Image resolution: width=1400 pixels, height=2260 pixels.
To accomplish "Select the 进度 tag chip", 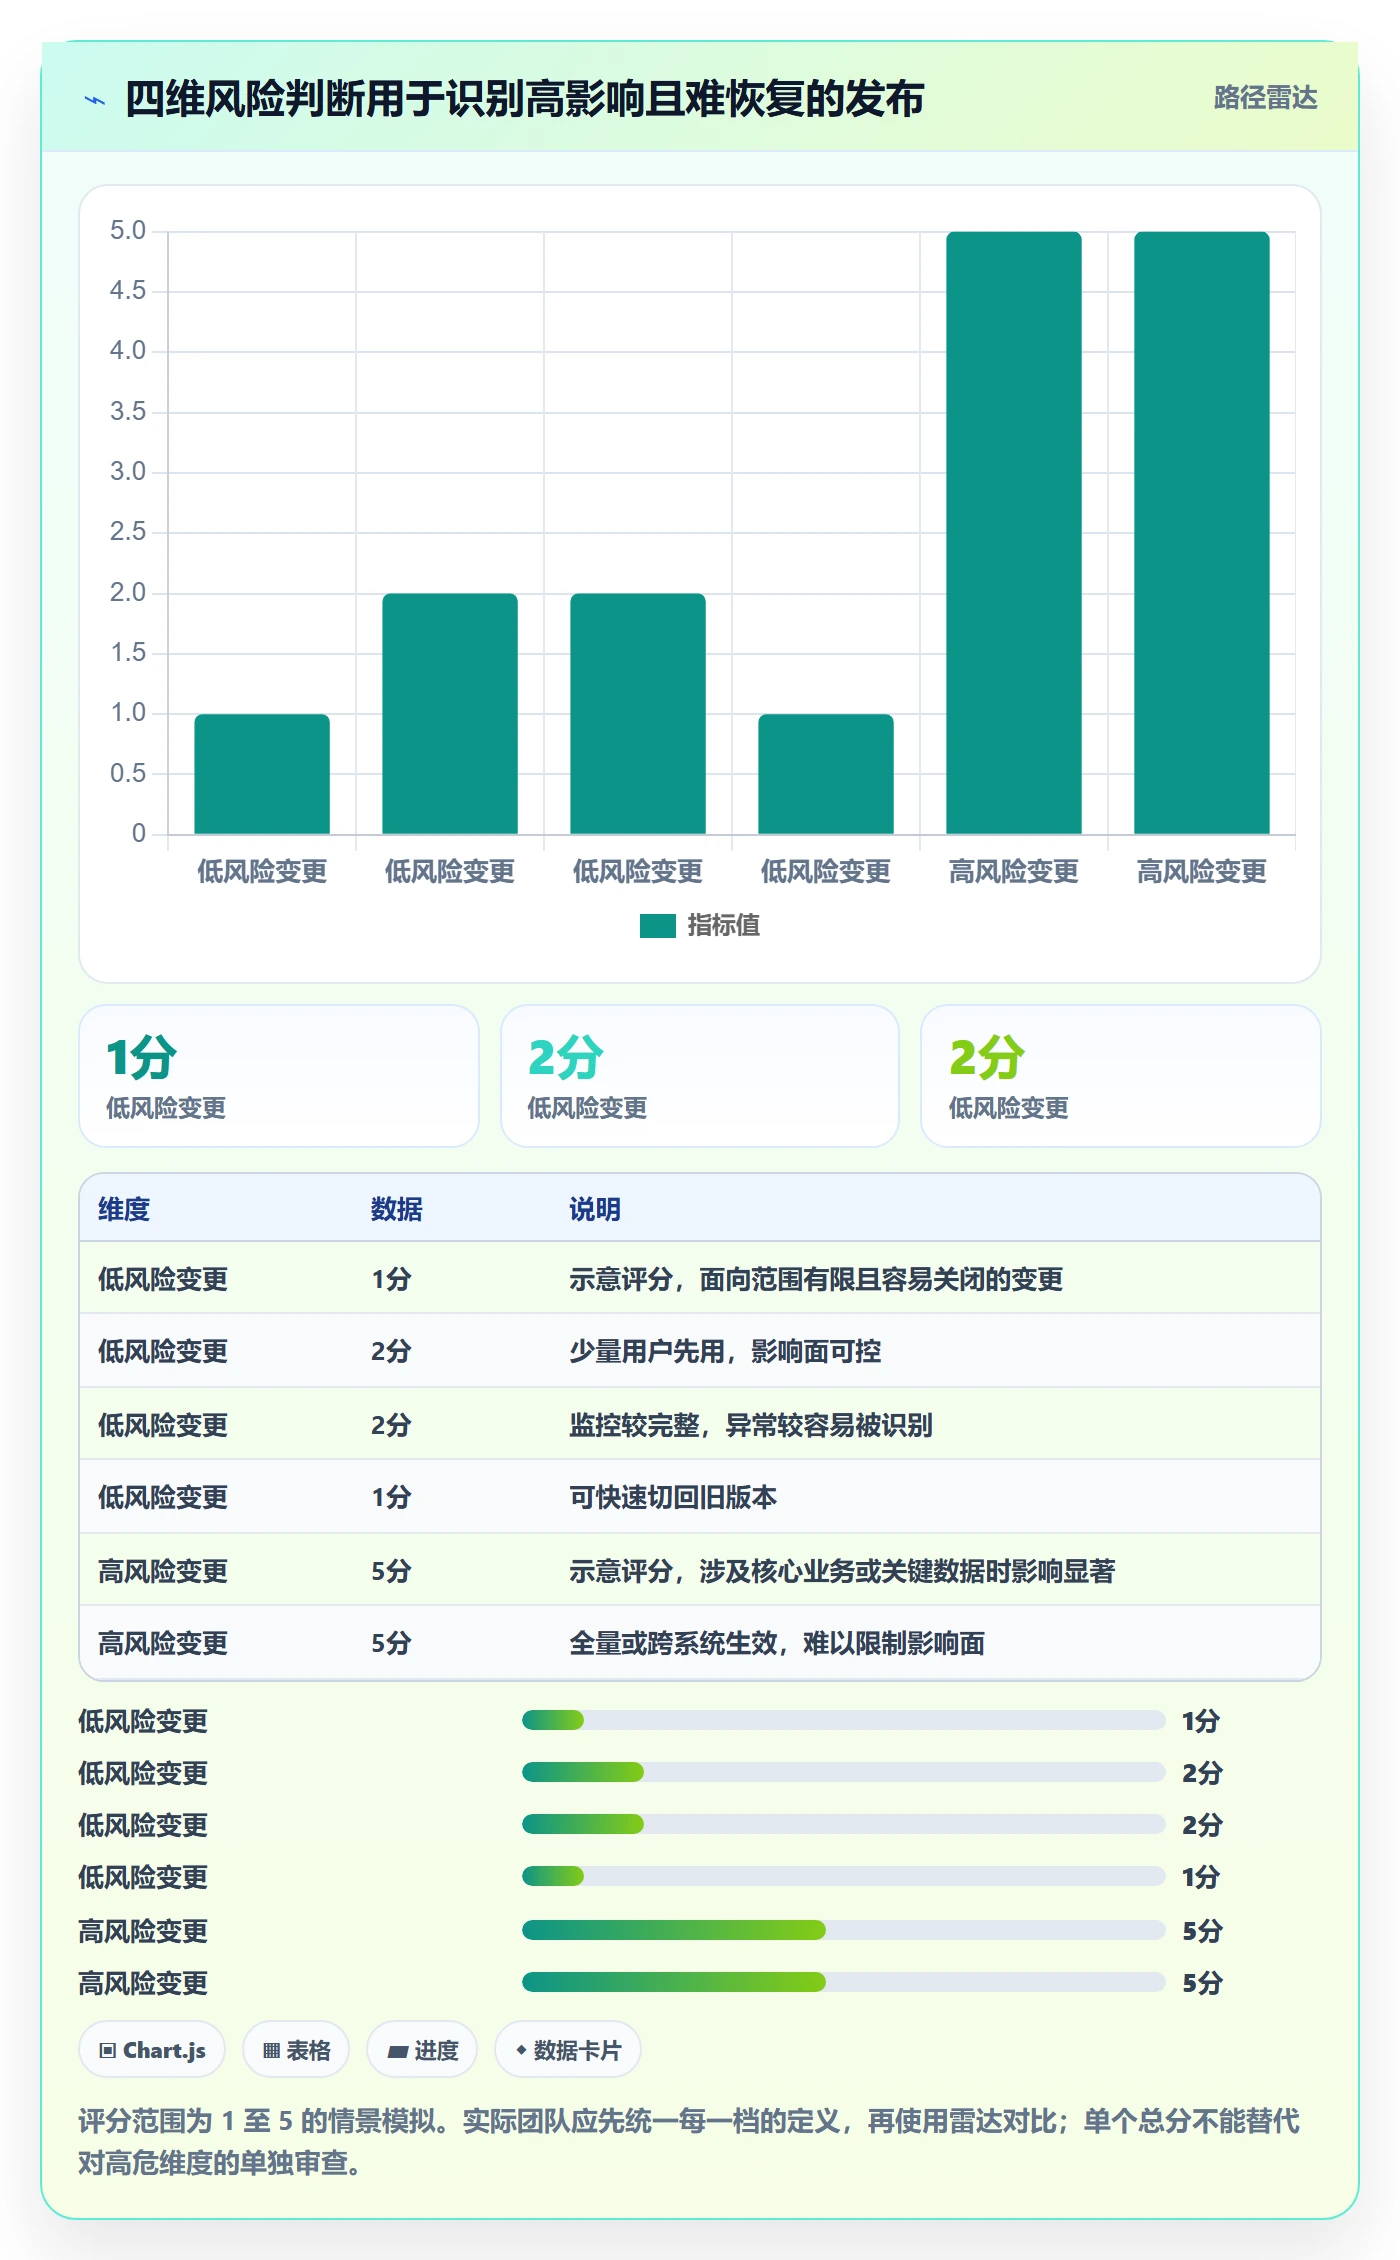I will click(422, 2050).
